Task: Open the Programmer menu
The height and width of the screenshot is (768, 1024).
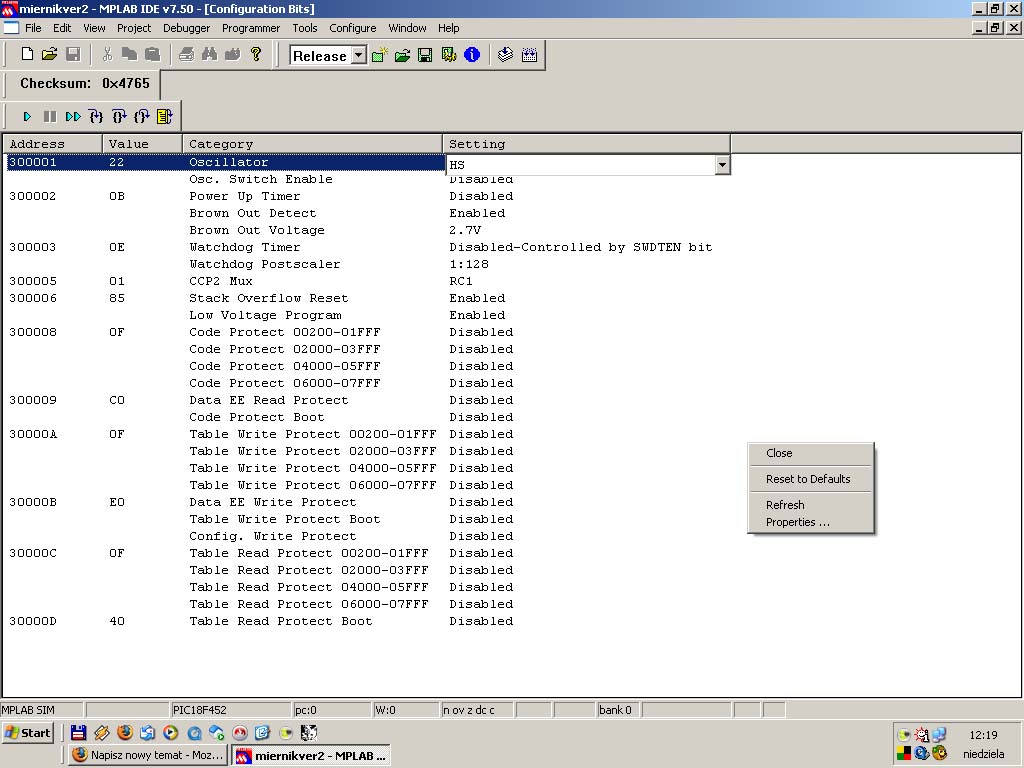Action: pyautogui.click(x=251, y=28)
